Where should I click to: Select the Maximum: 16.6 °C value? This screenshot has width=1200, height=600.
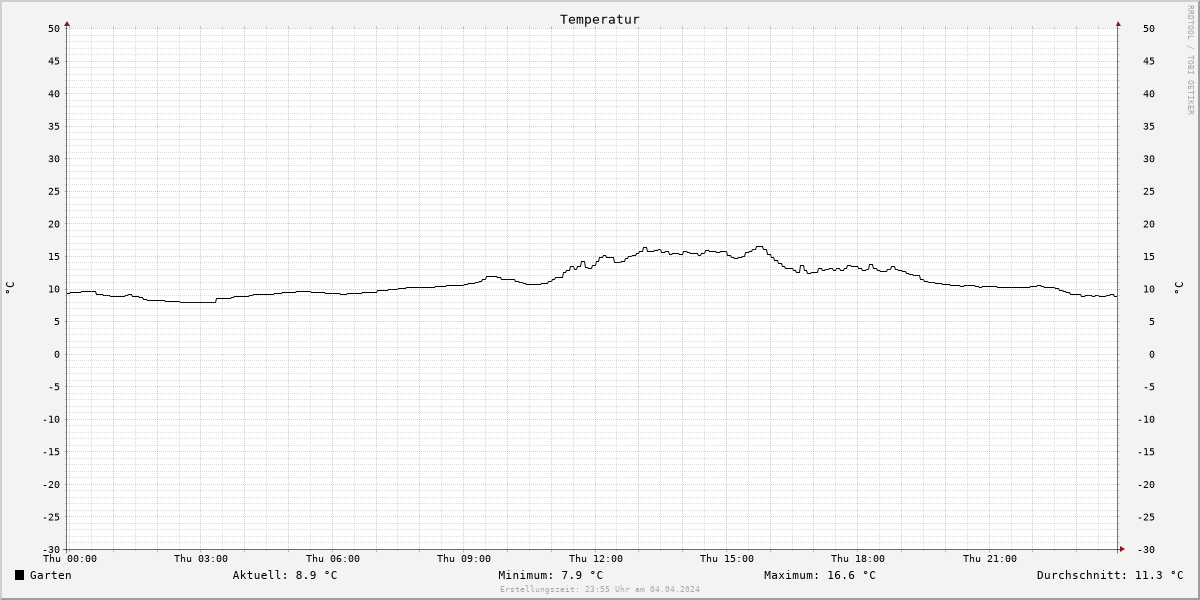[820, 575]
